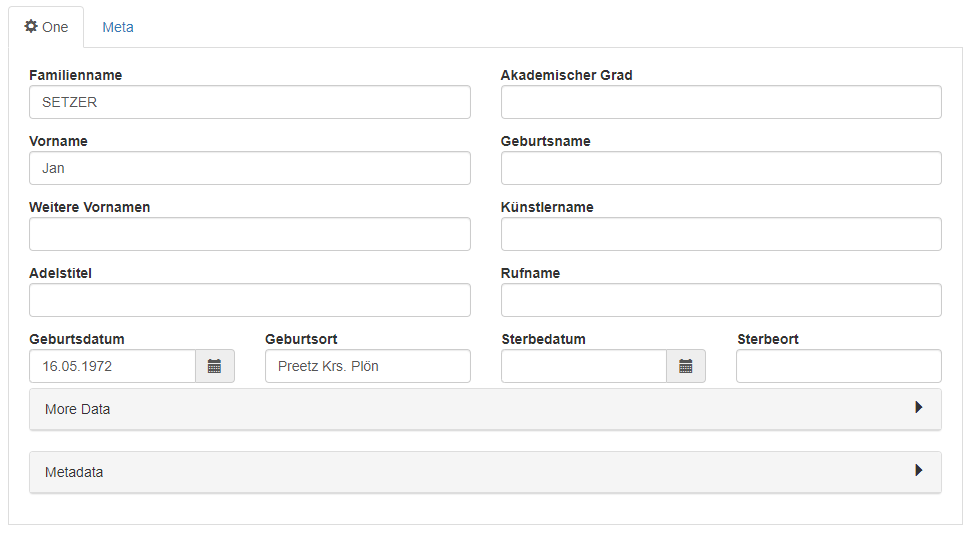Click the gear icon on One tab

click(30, 26)
